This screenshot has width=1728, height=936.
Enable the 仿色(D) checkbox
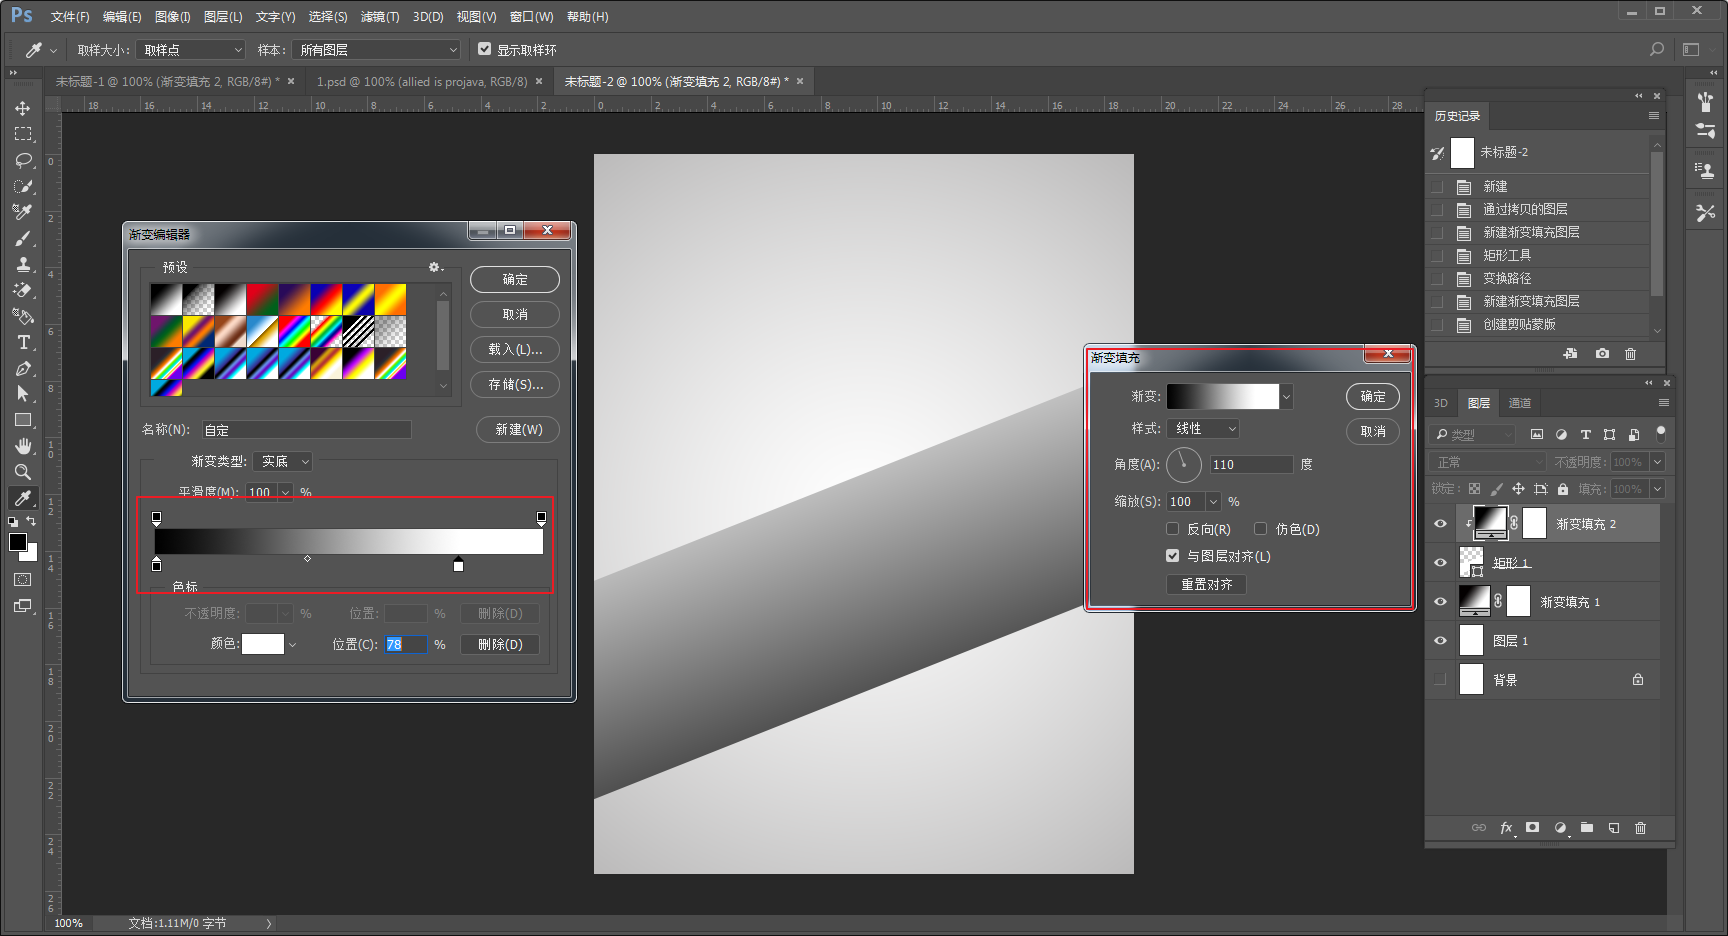coord(1261,529)
